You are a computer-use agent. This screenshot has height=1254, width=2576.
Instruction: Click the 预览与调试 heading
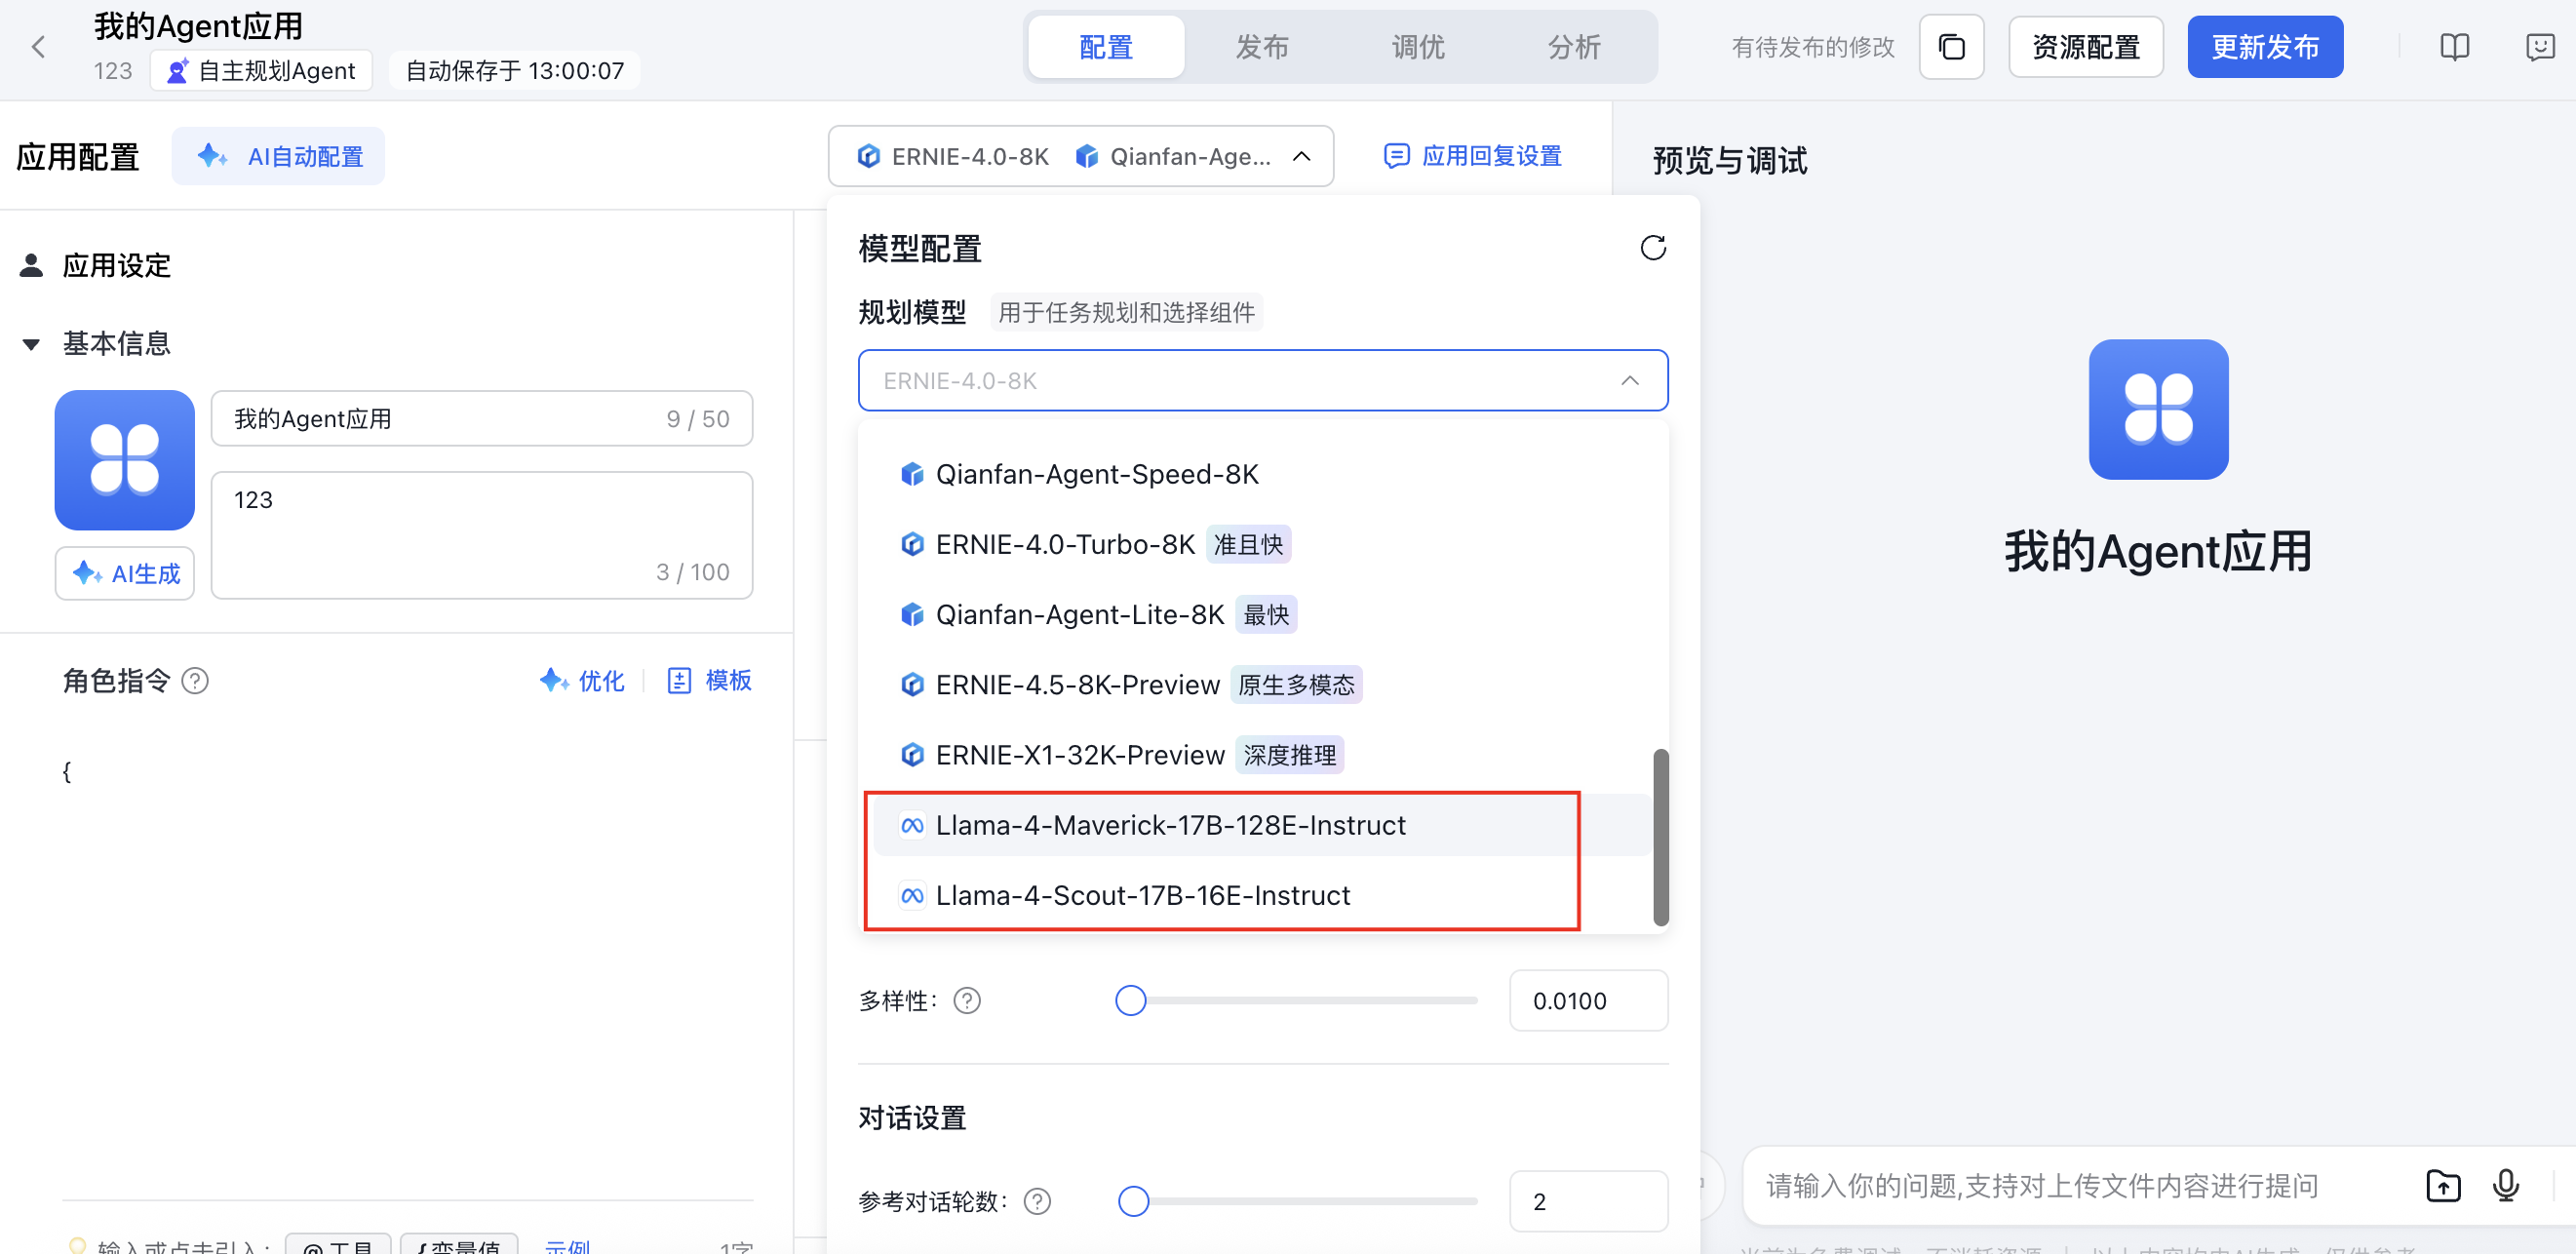[x=1730, y=161]
